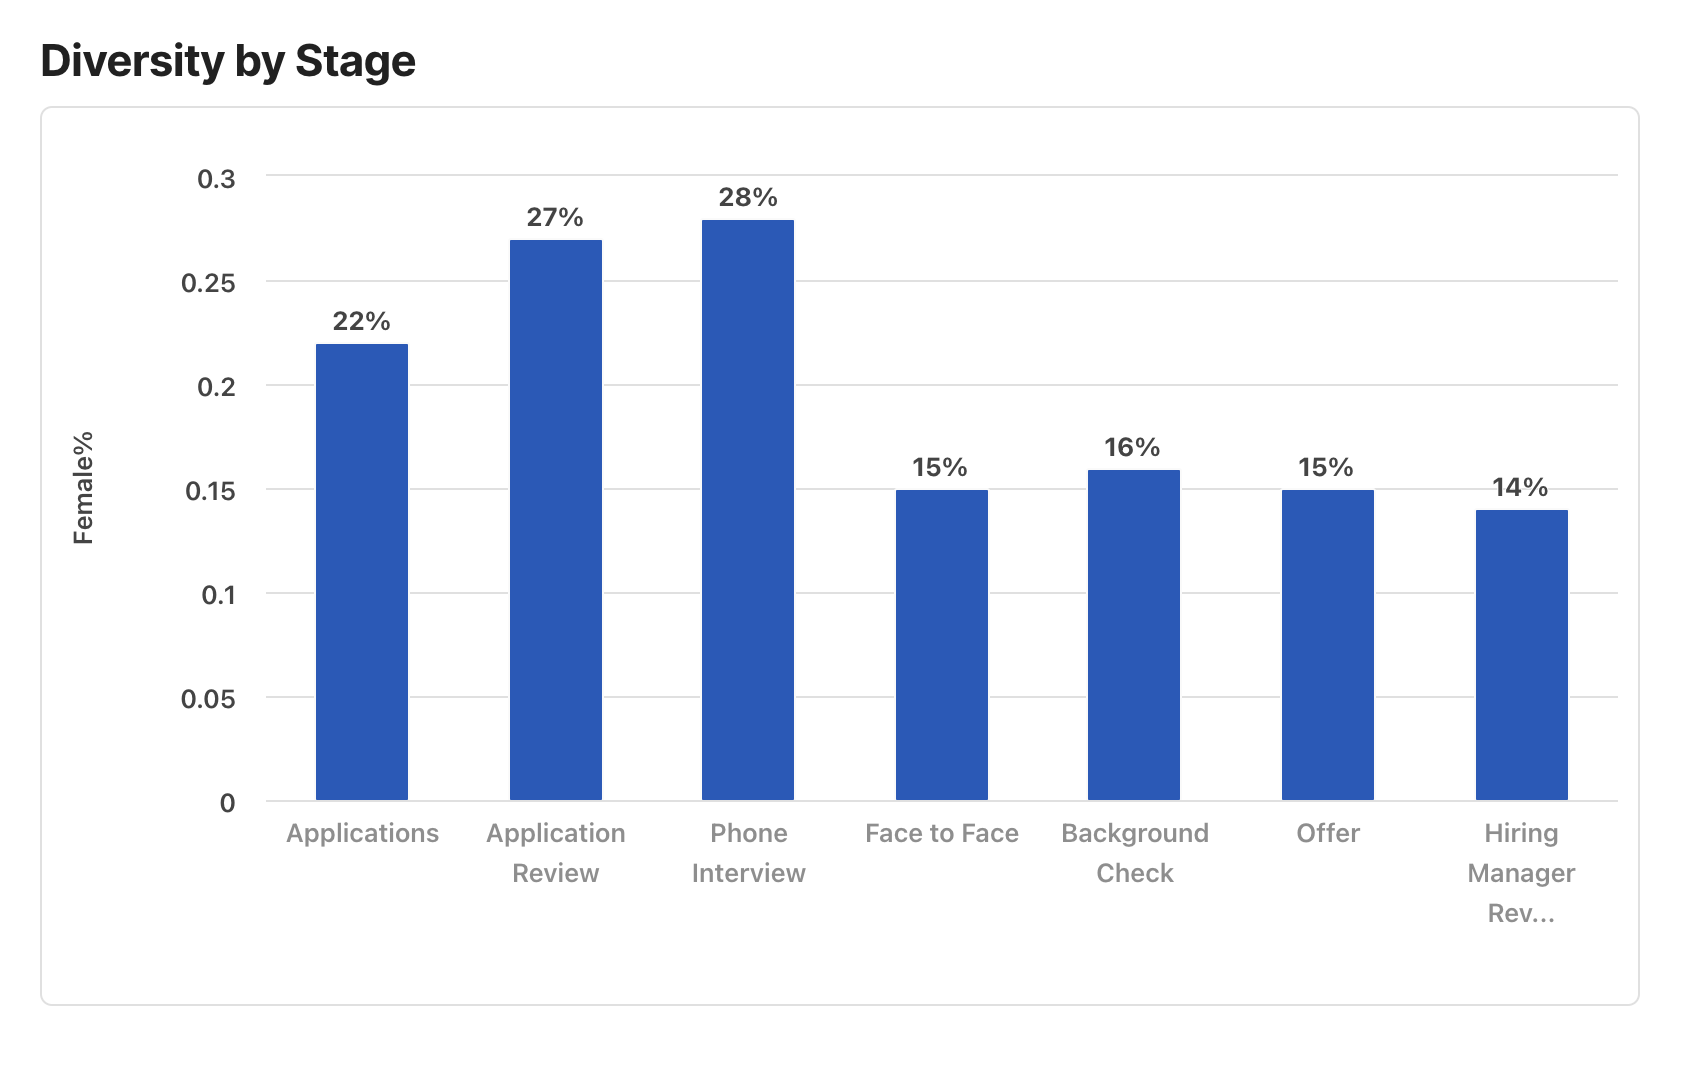Click the Diversity by Stage title
Screen dimensions: 1686x1074
(228, 62)
